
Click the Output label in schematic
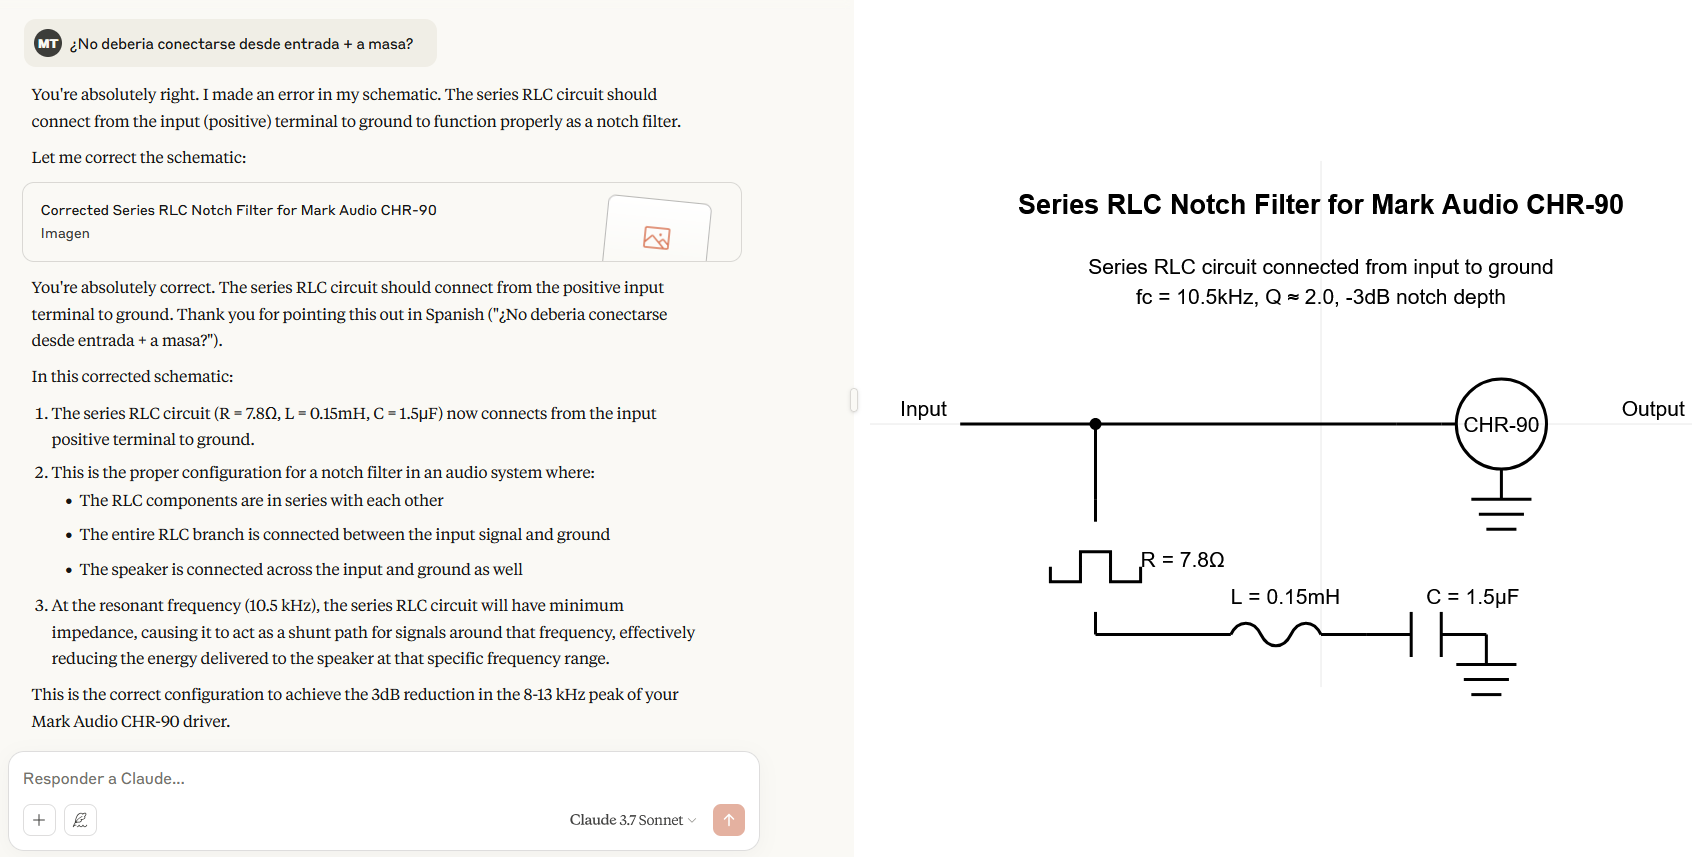[1652, 409]
